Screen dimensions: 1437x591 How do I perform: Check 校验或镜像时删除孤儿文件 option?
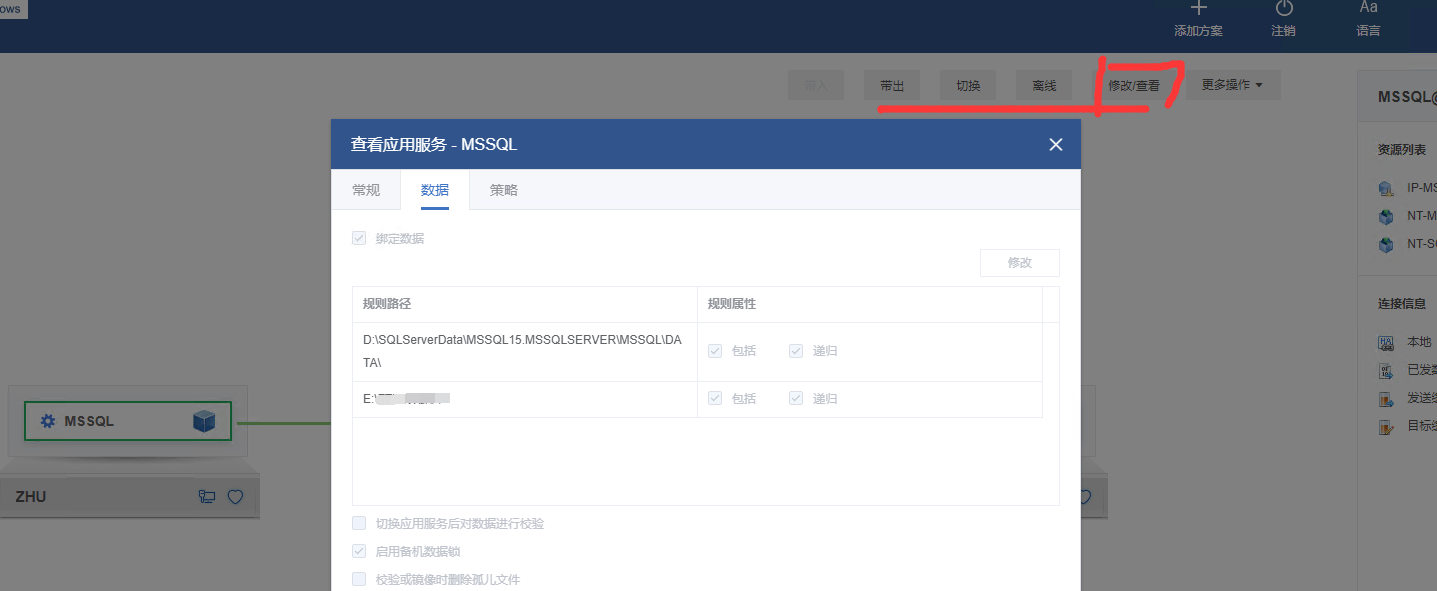359,579
